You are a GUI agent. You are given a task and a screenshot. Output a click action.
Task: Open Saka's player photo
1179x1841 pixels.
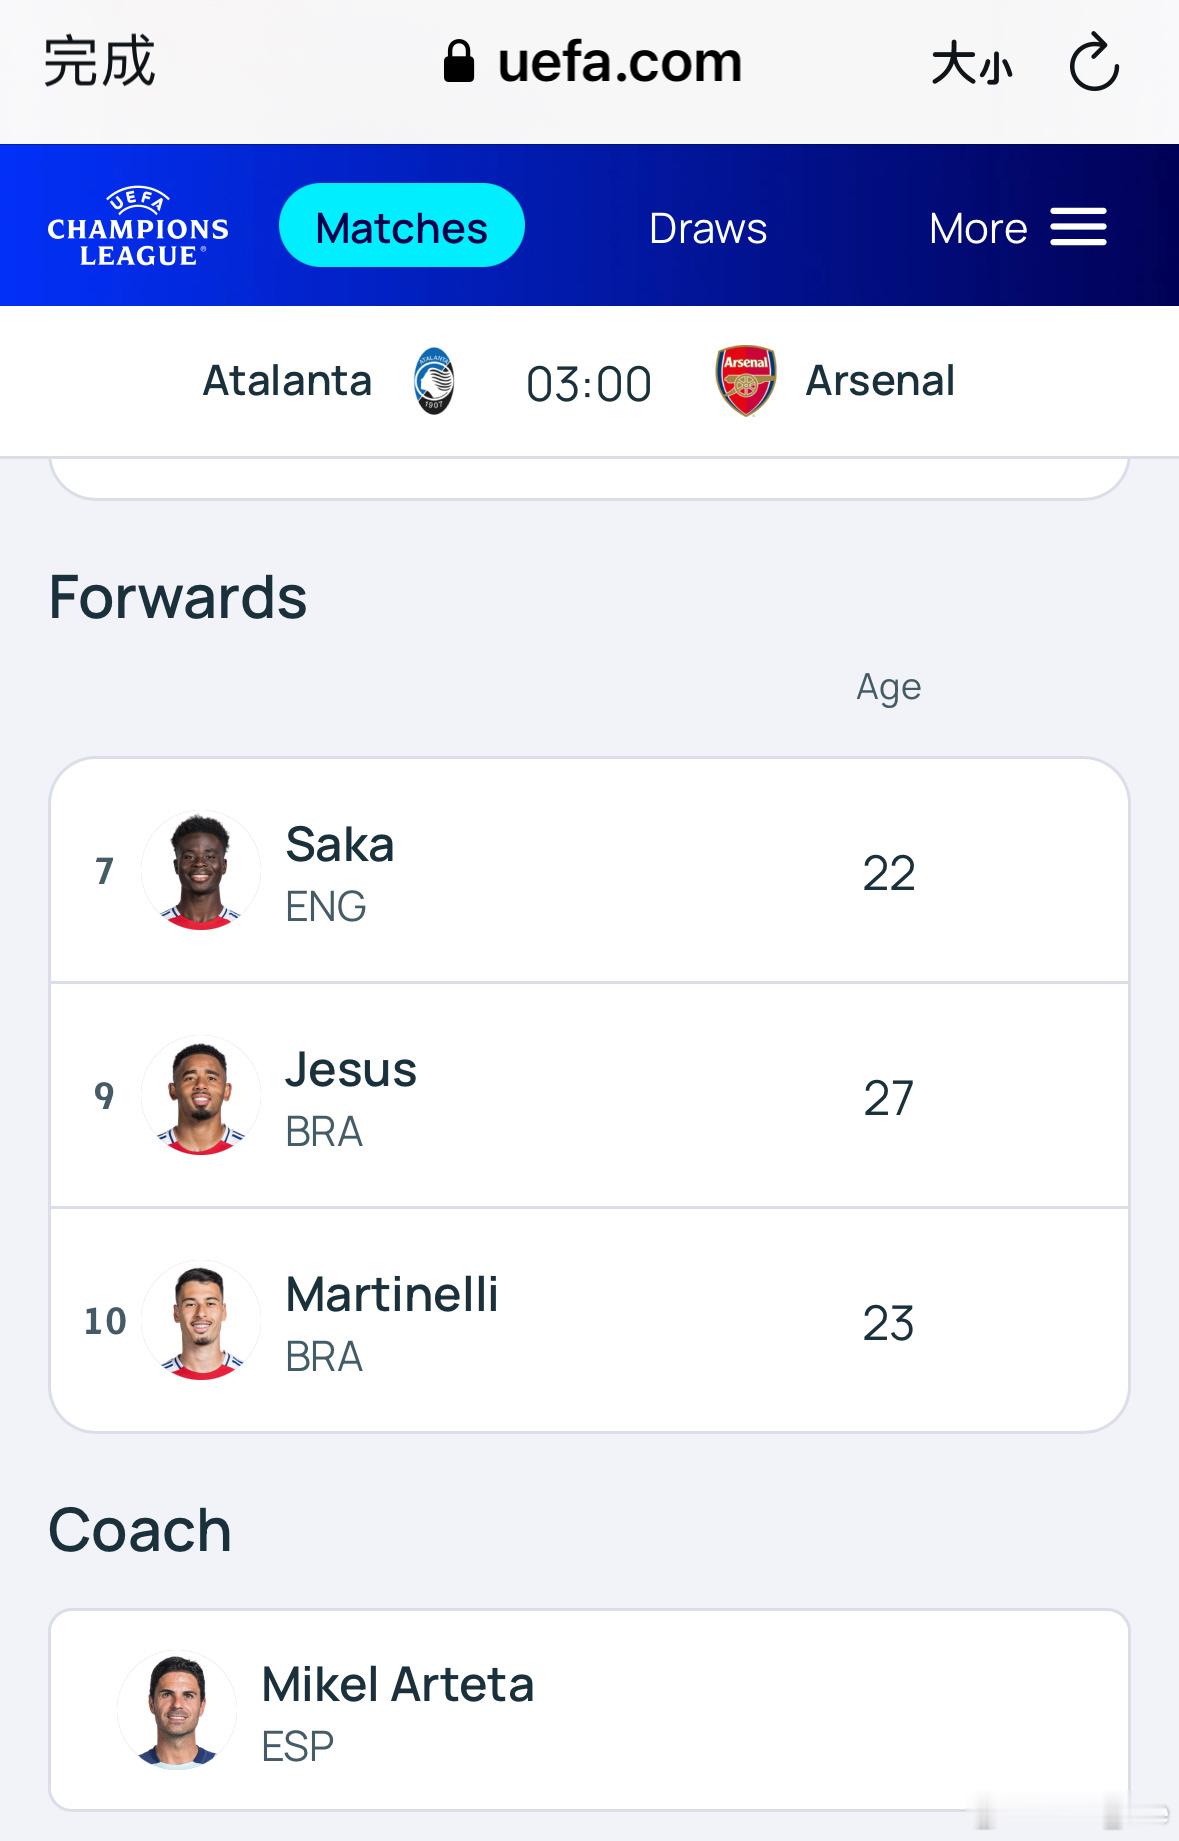click(x=201, y=870)
